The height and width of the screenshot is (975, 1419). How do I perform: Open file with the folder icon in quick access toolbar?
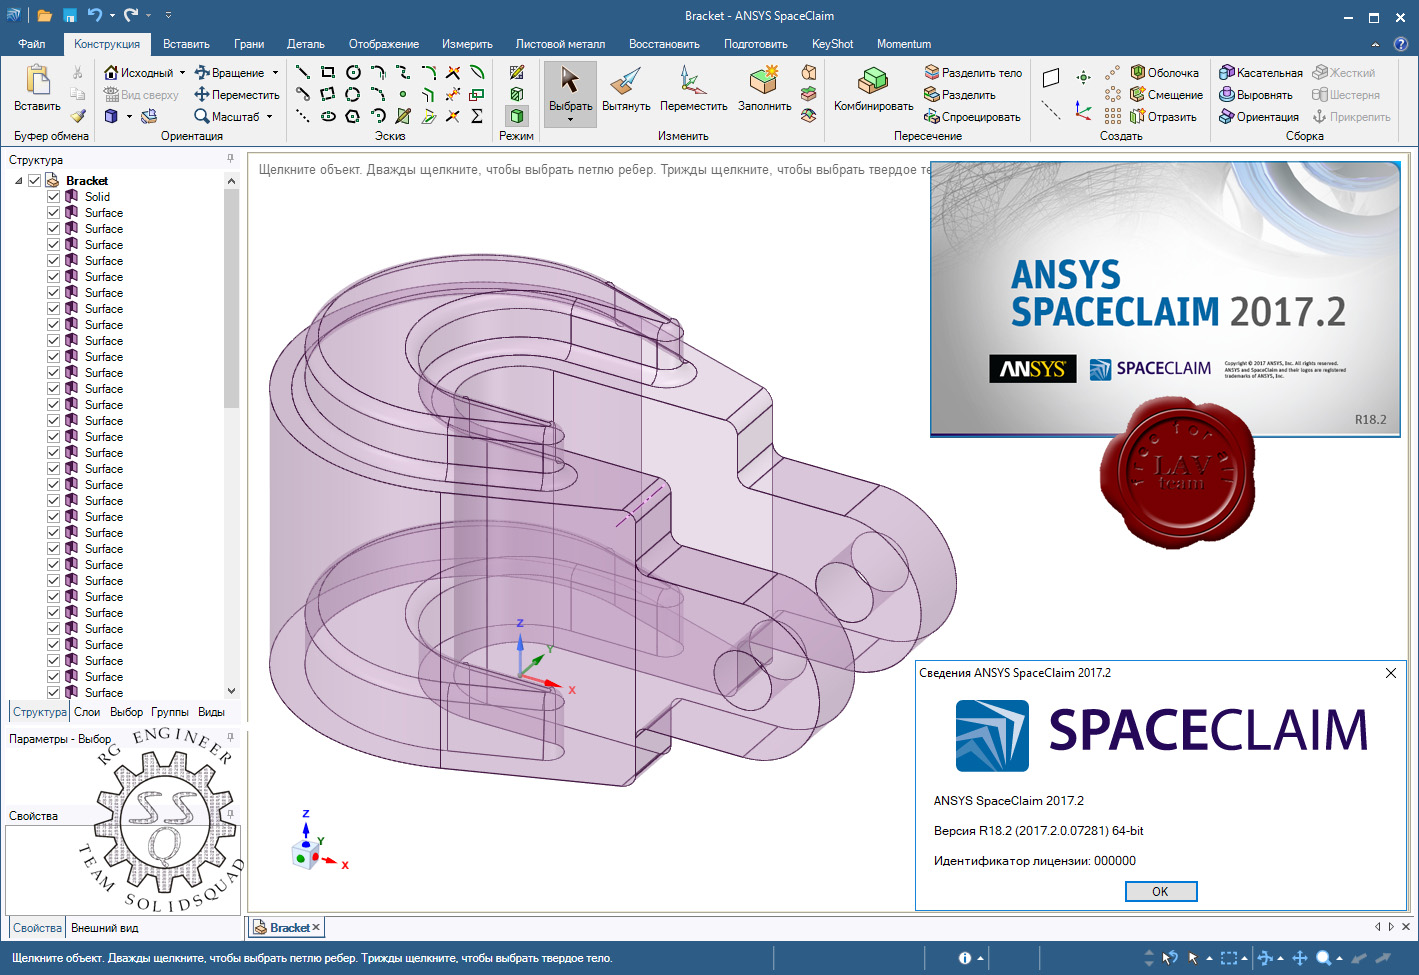[44, 15]
